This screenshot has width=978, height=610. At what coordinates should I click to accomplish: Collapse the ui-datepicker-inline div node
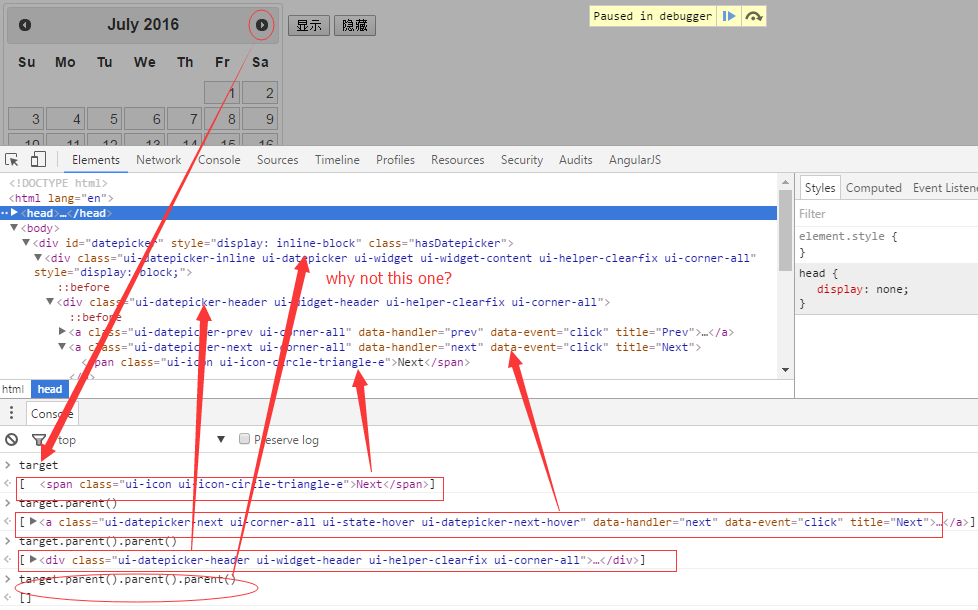38,258
